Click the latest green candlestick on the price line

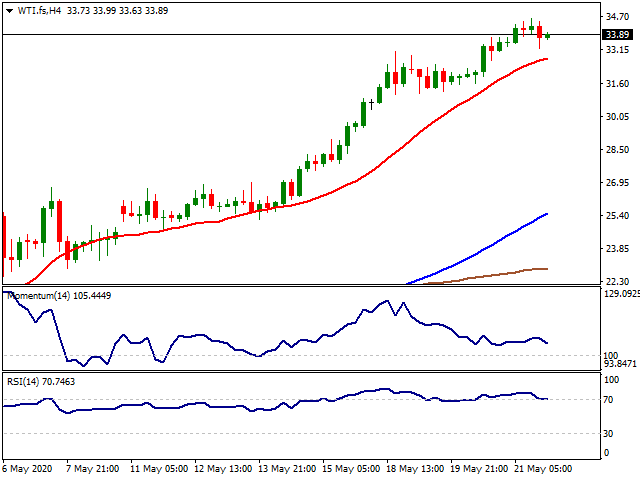coord(547,36)
